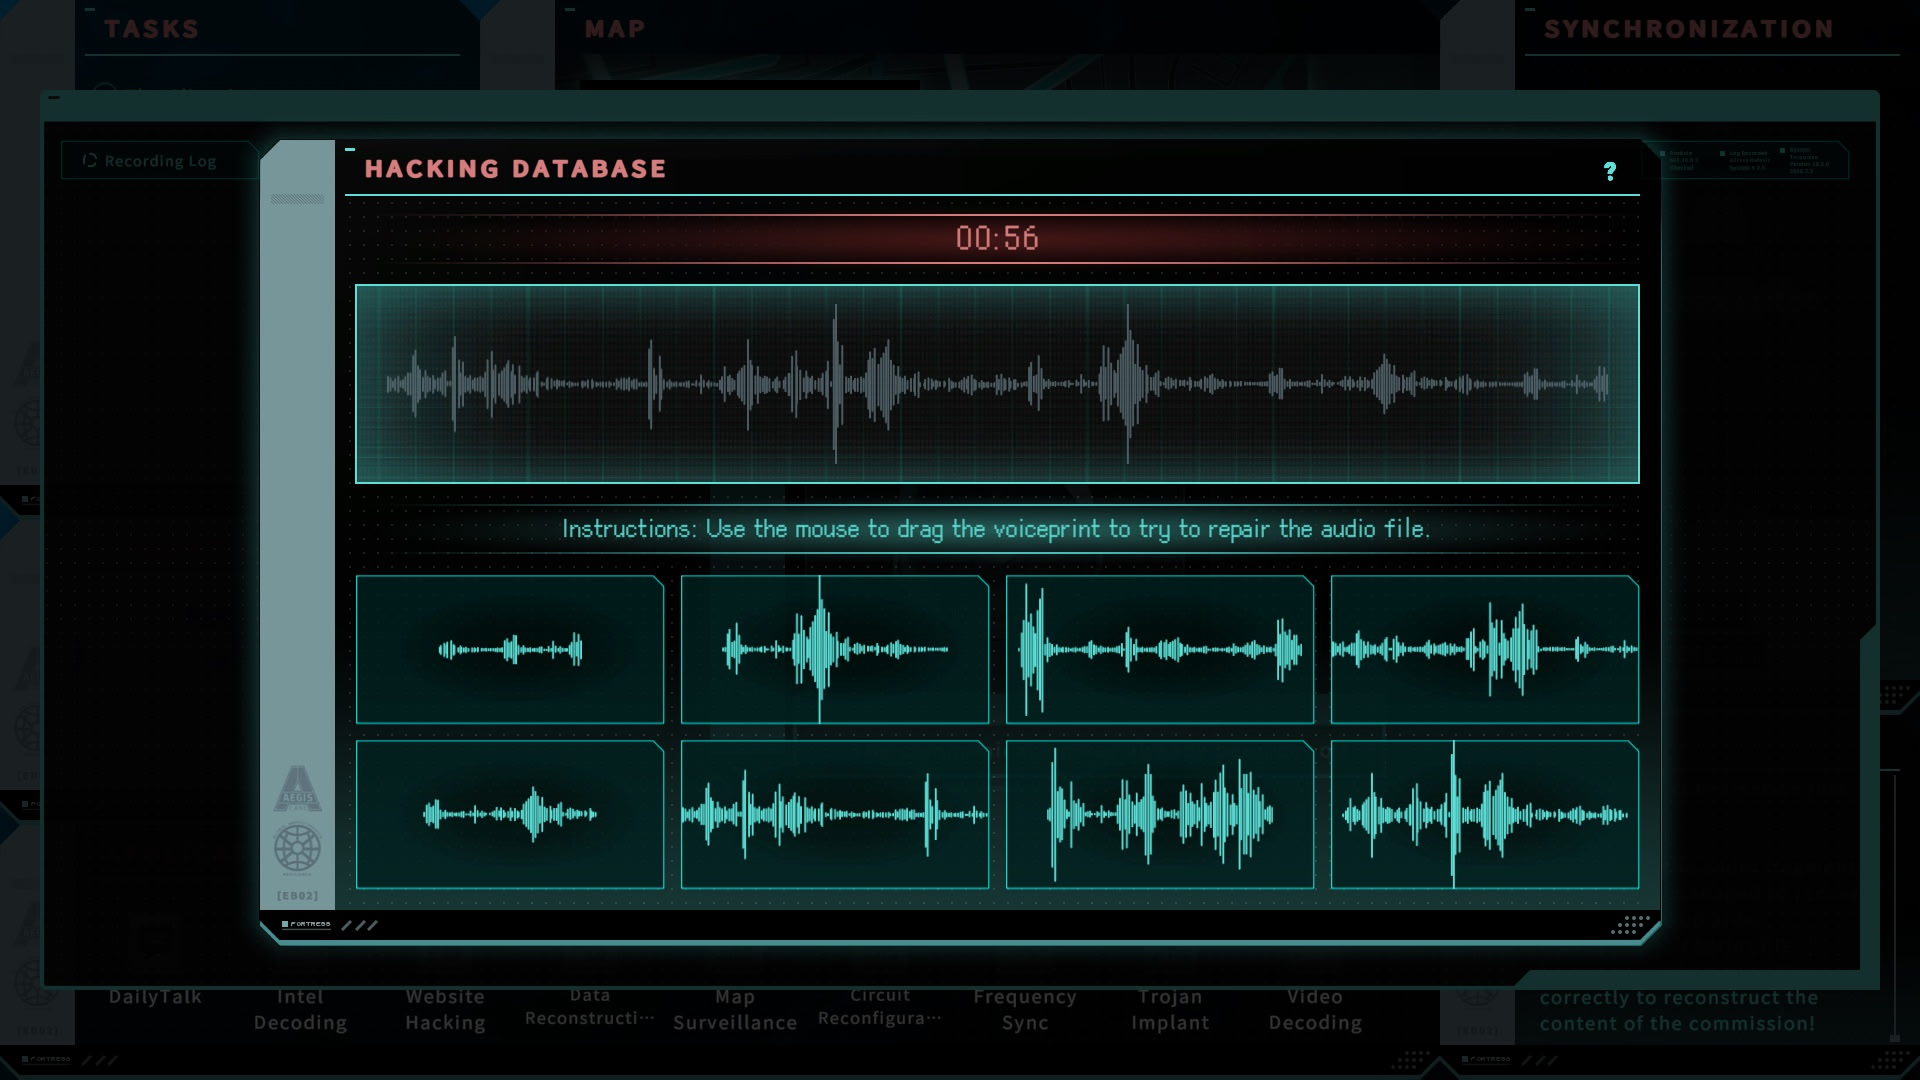1920x1080 pixels.
Task: Open the Map Surveillance menu item
Action: (735, 1009)
